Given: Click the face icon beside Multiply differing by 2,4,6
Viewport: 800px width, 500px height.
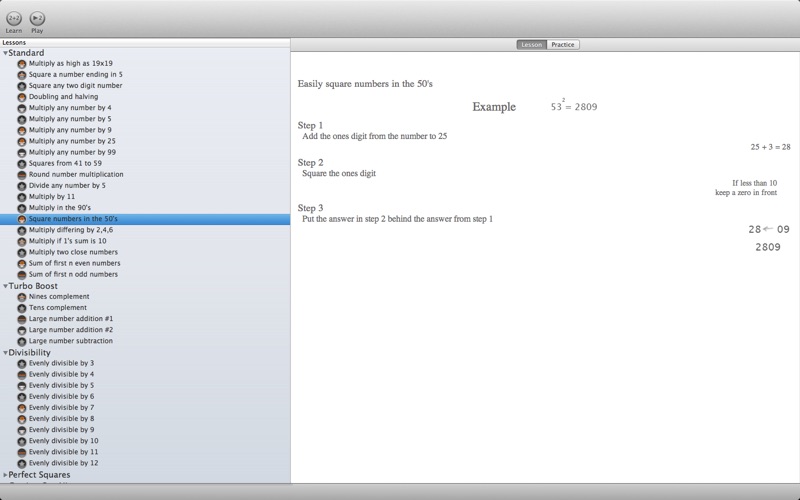Looking at the screenshot, I should [x=21, y=231].
